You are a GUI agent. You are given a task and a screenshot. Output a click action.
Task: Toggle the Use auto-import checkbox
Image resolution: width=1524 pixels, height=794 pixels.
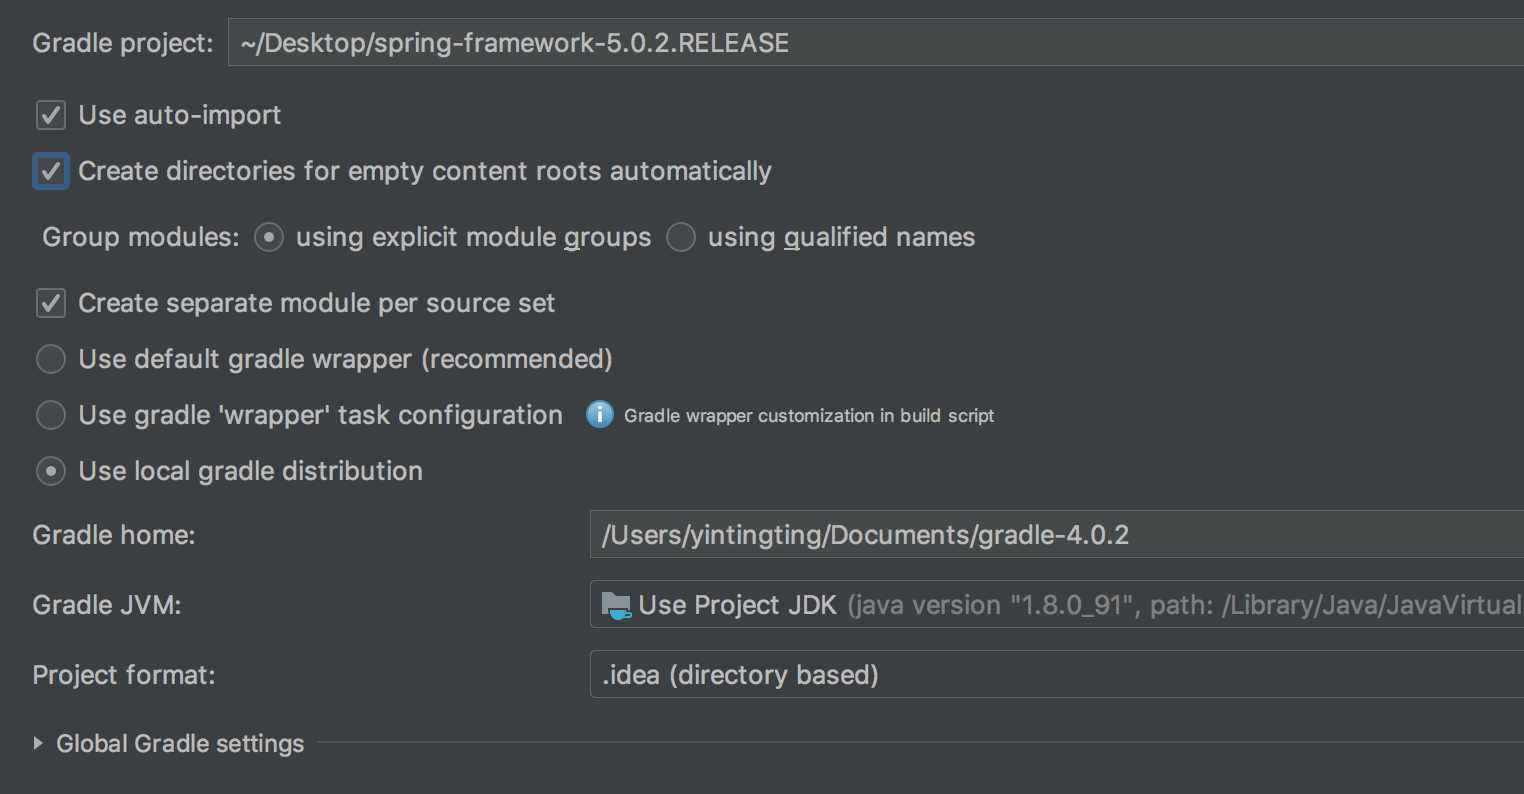(51, 115)
